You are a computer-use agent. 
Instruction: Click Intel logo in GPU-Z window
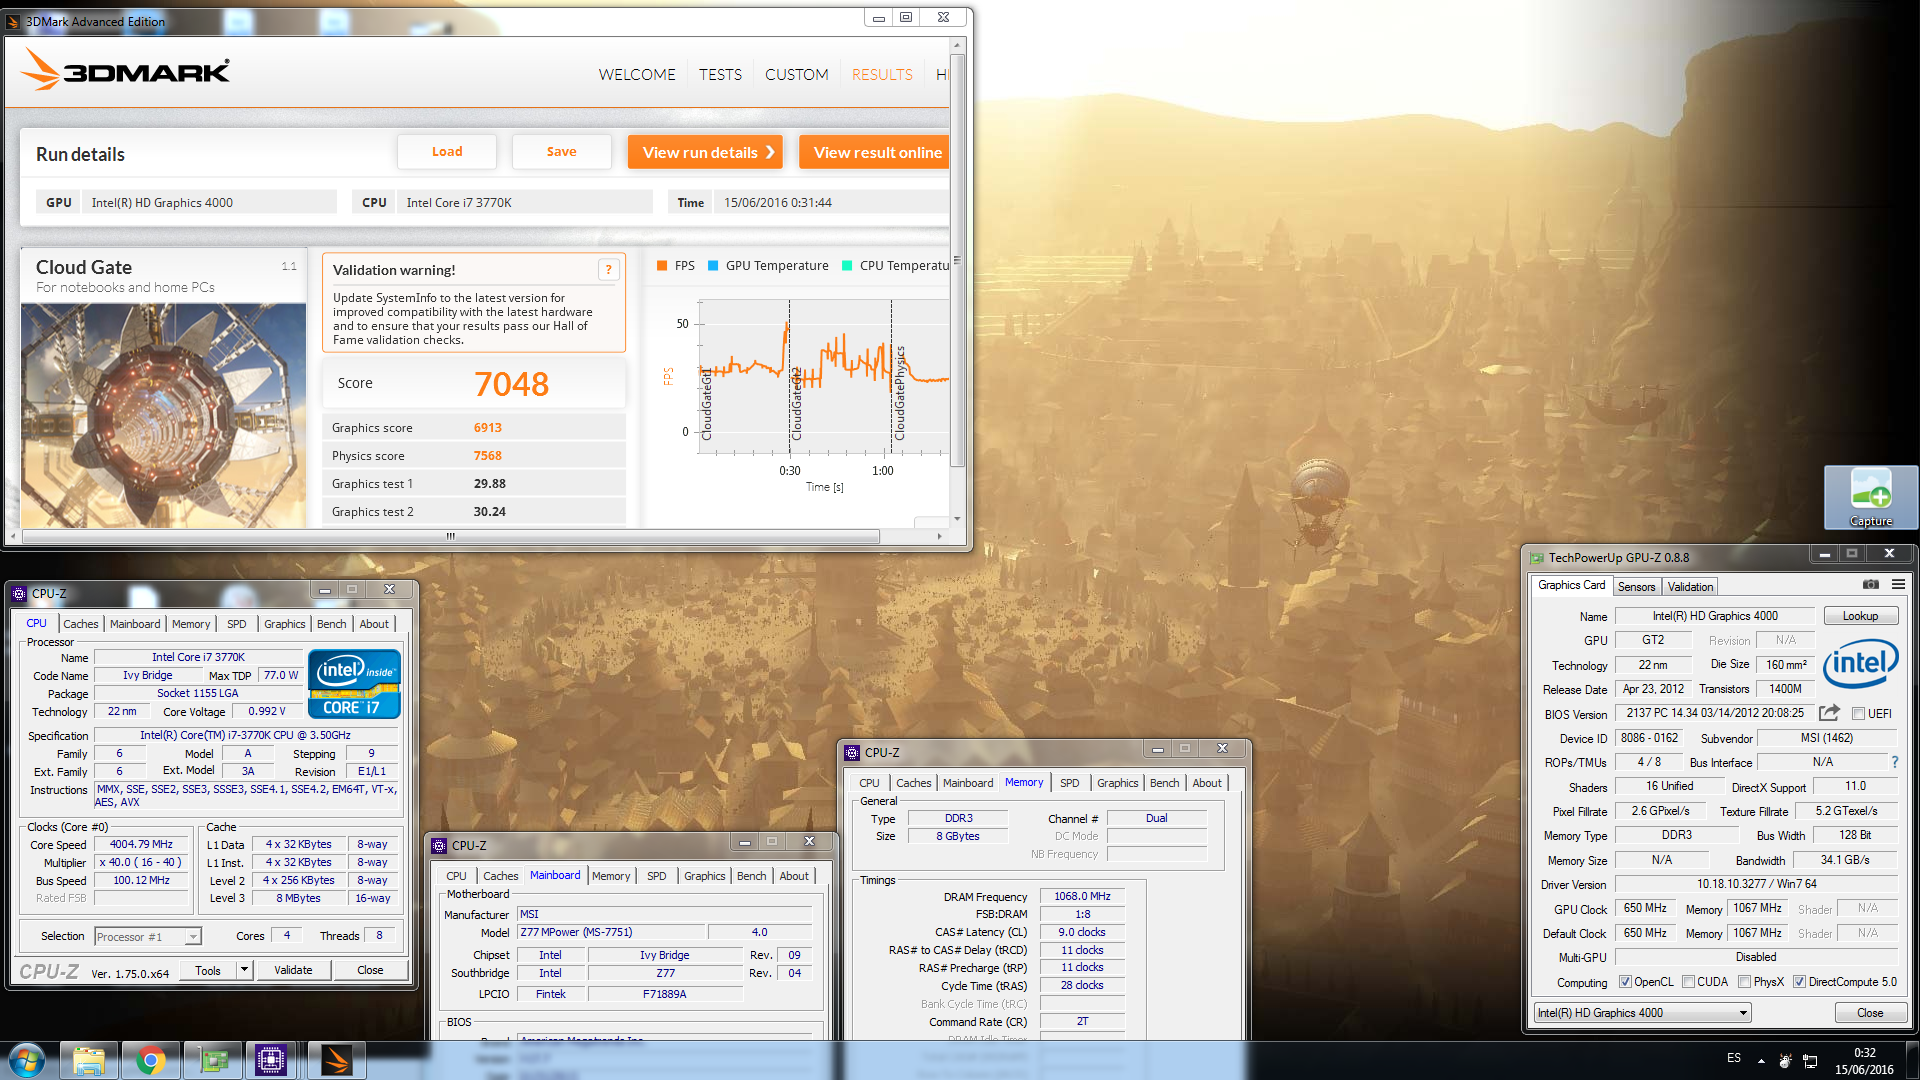coord(1860,663)
